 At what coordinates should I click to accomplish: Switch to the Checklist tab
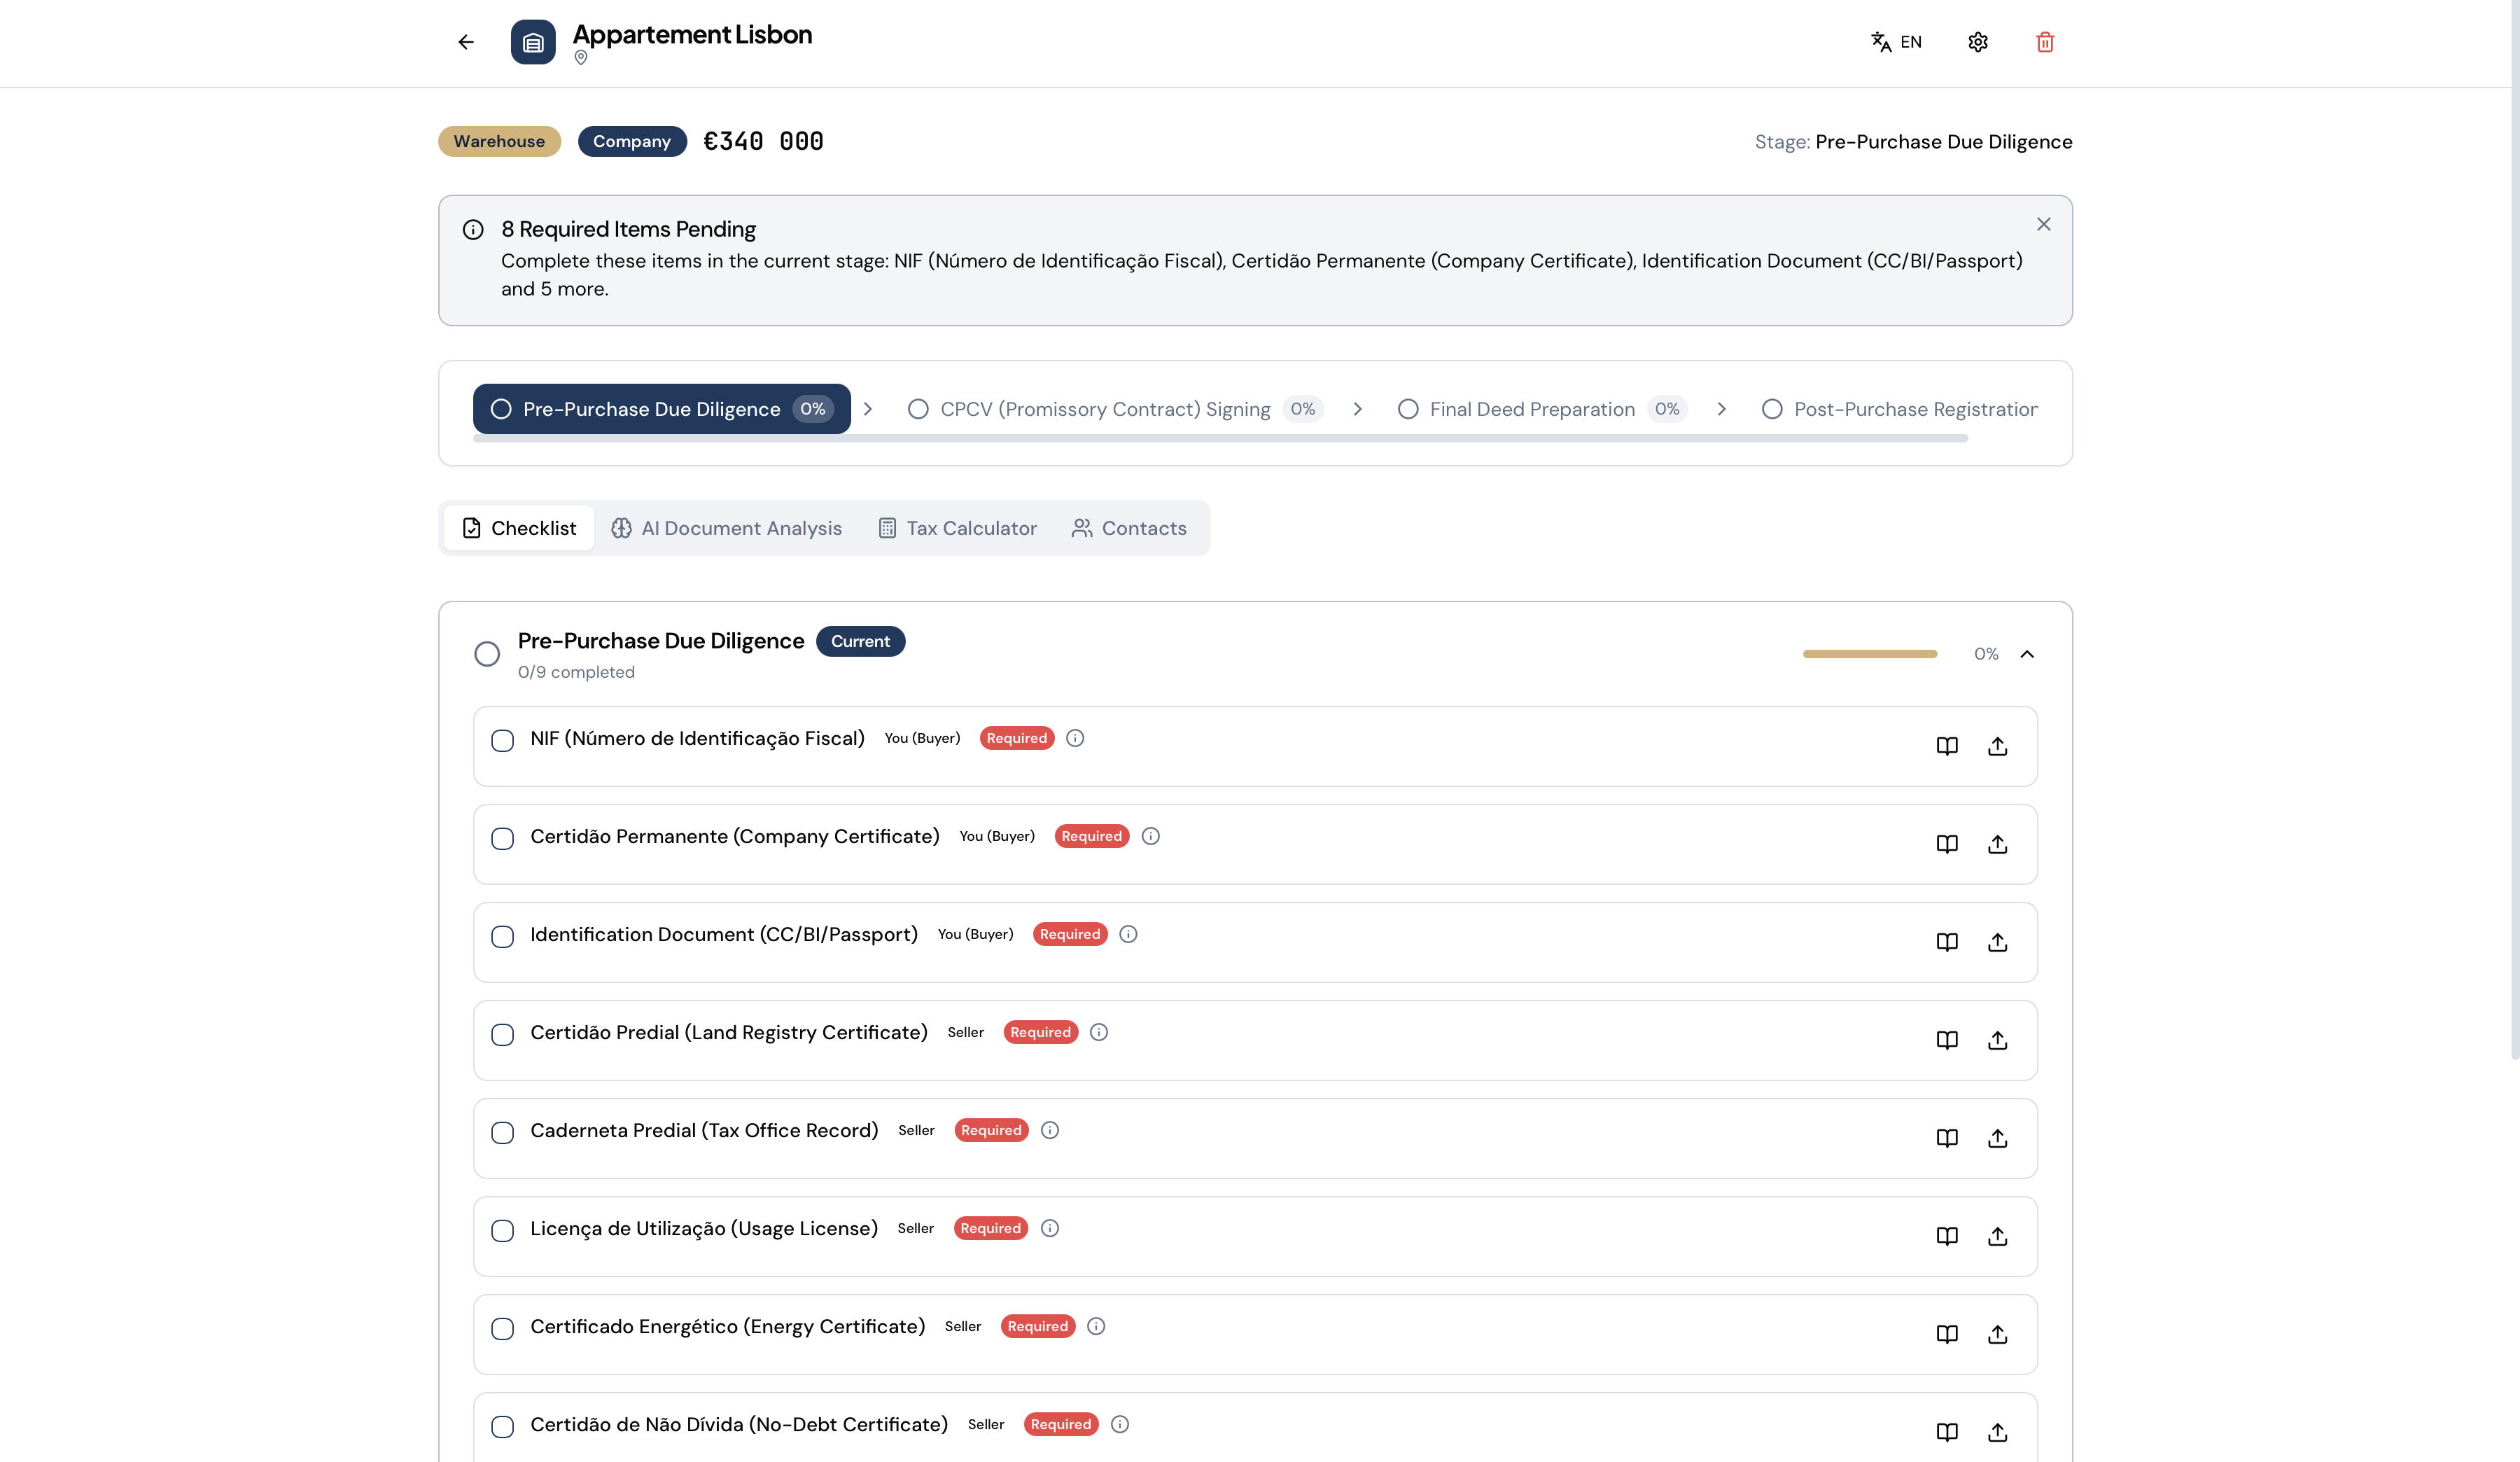point(519,528)
